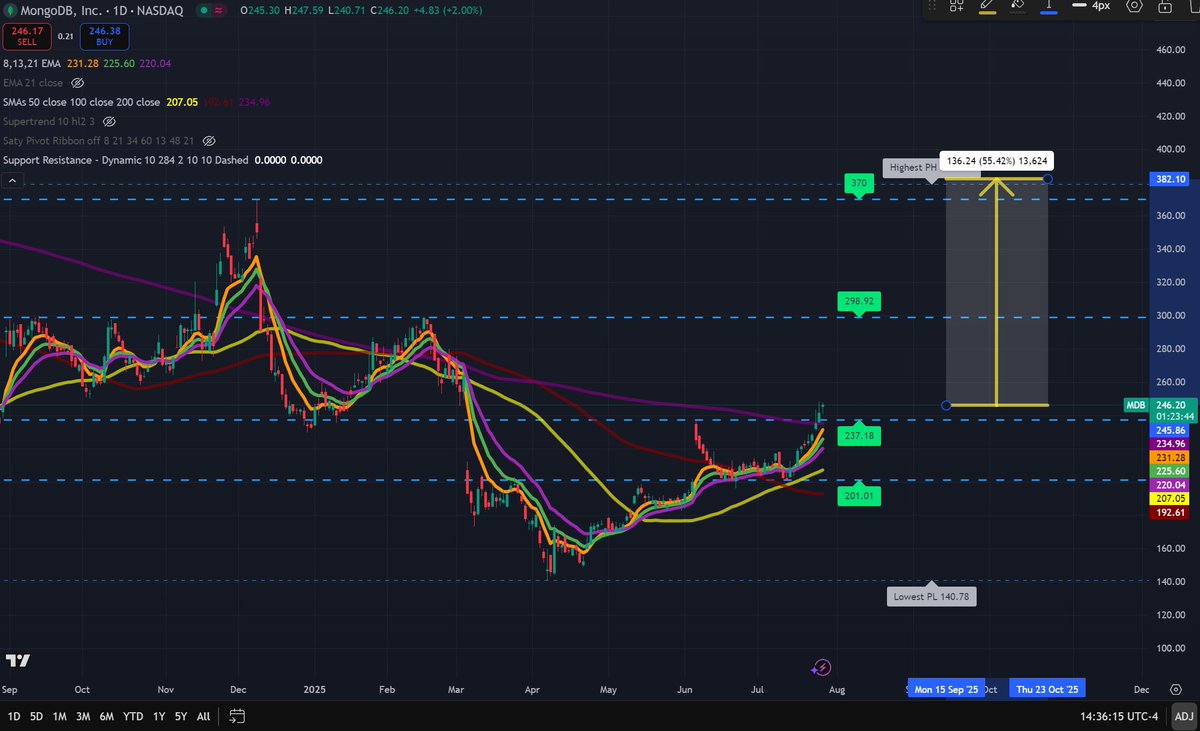Open drawing settings hexagon gear icon
Image resolution: width=1200 pixels, height=731 pixels.
(1134, 5)
